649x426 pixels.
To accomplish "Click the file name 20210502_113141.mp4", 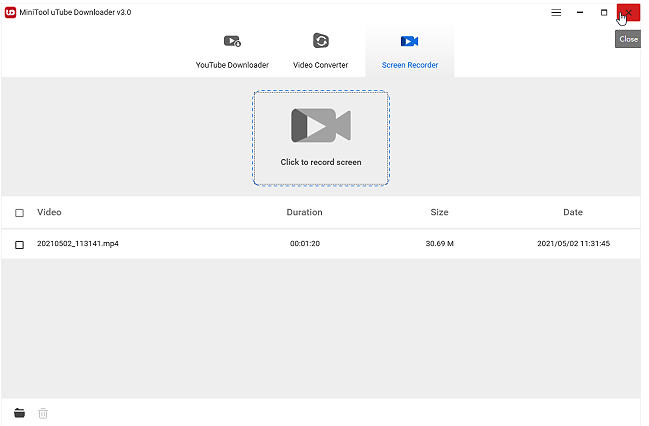I will [x=78, y=243].
